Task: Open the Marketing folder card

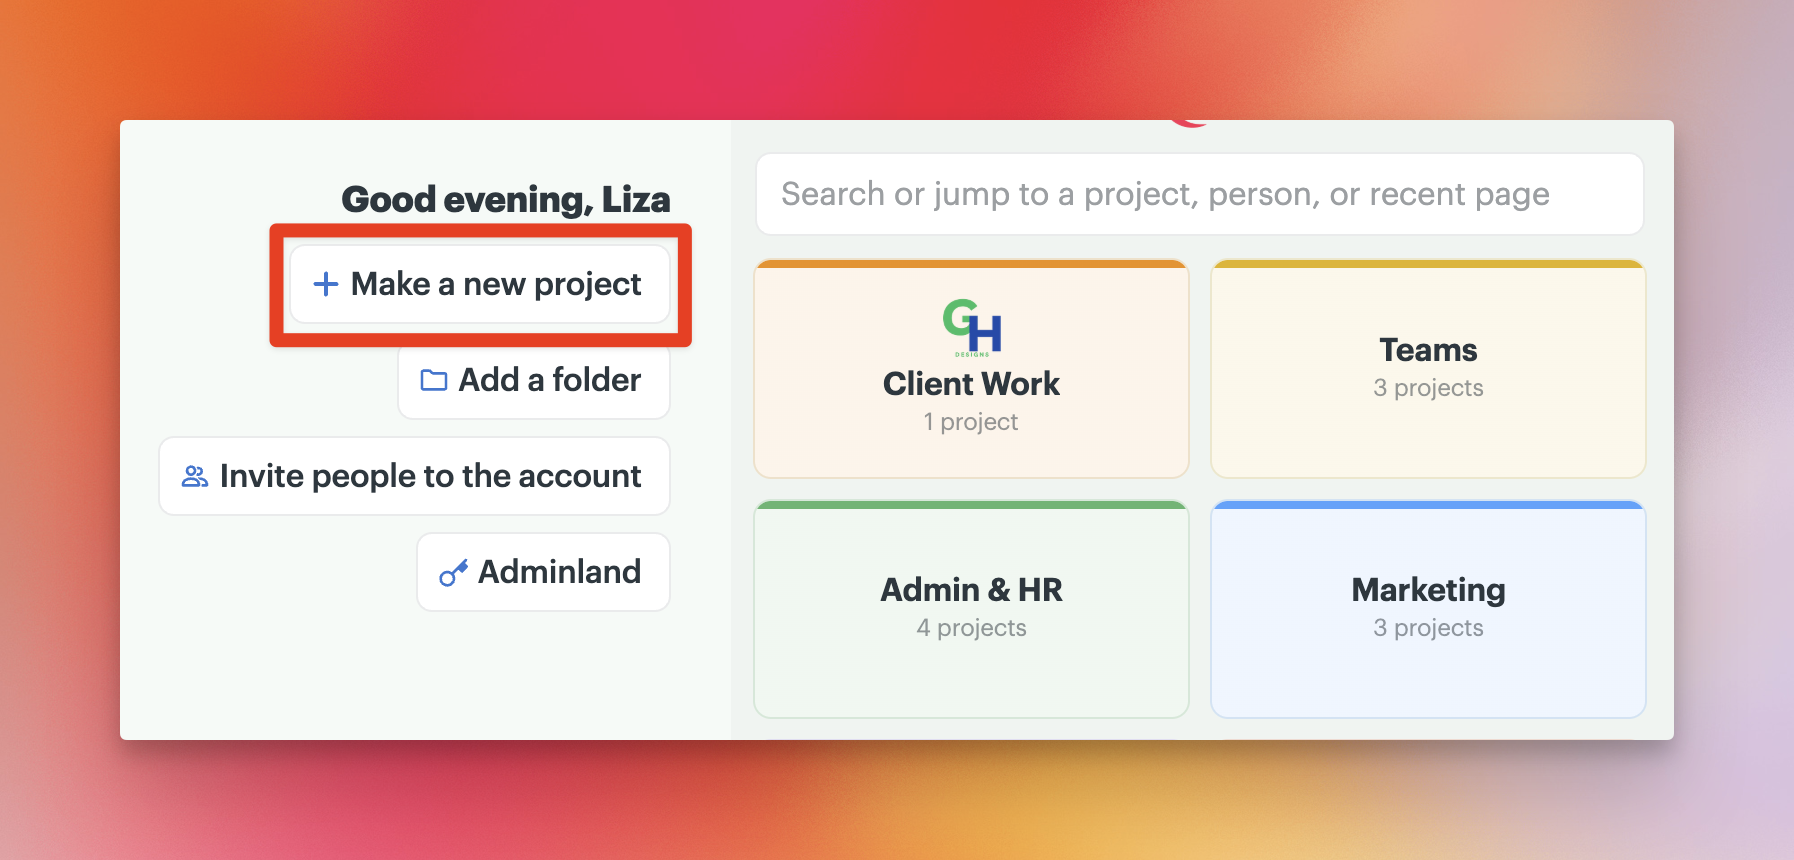Action: click(1428, 609)
